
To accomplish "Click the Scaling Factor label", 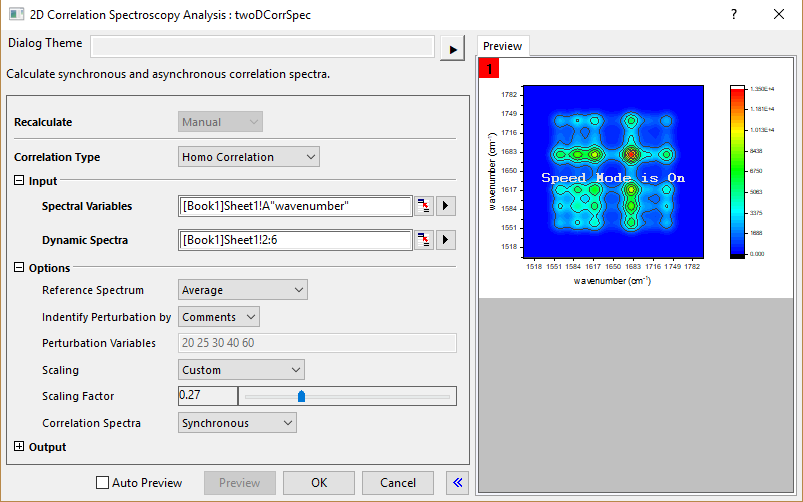I will tap(78, 396).
